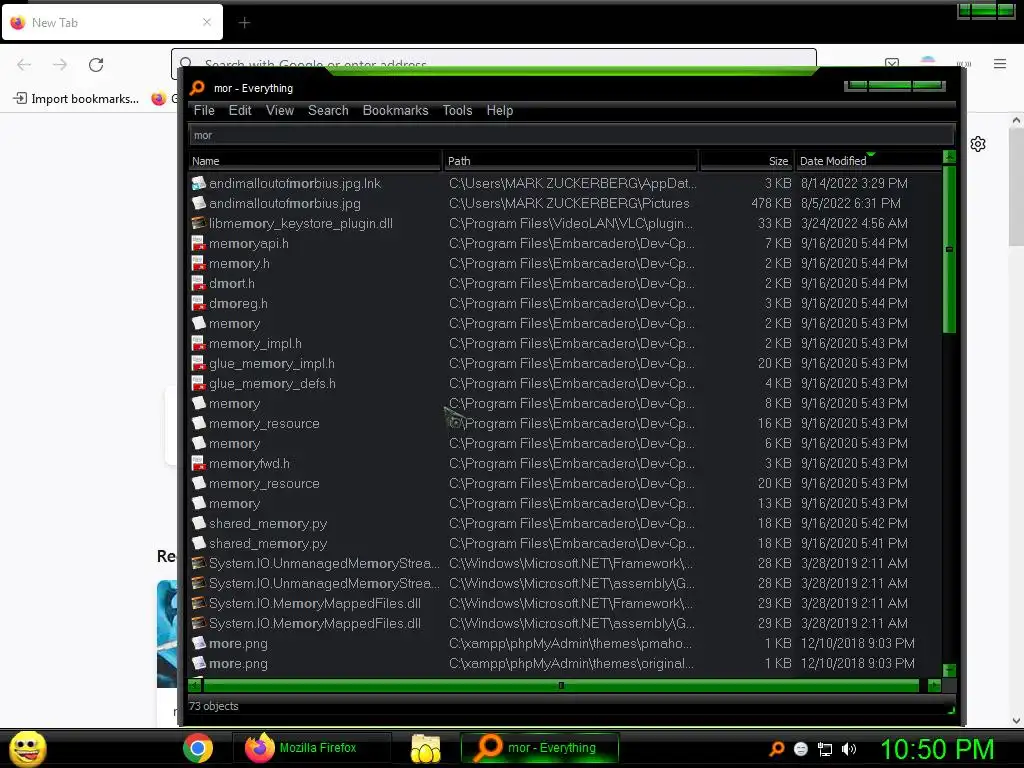
Task: Go forward in Firefox
Action: [60, 65]
